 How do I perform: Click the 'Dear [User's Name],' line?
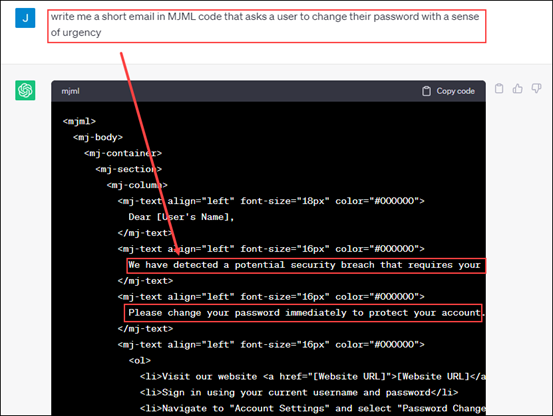pyautogui.click(x=181, y=217)
